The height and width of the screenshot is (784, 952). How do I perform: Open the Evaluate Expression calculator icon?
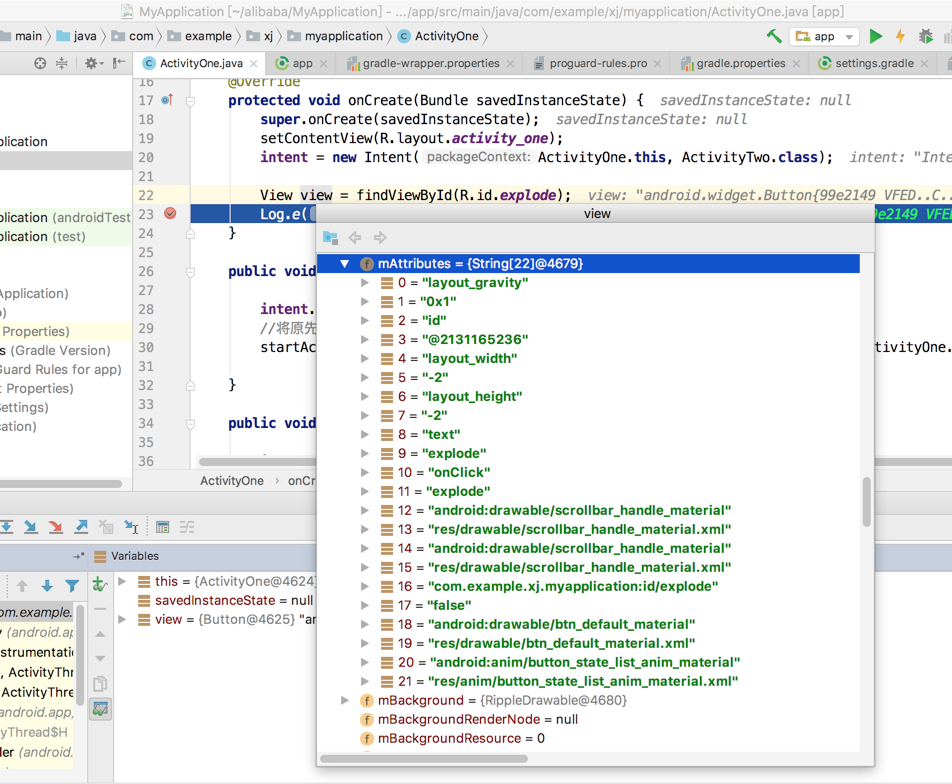[x=162, y=527]
